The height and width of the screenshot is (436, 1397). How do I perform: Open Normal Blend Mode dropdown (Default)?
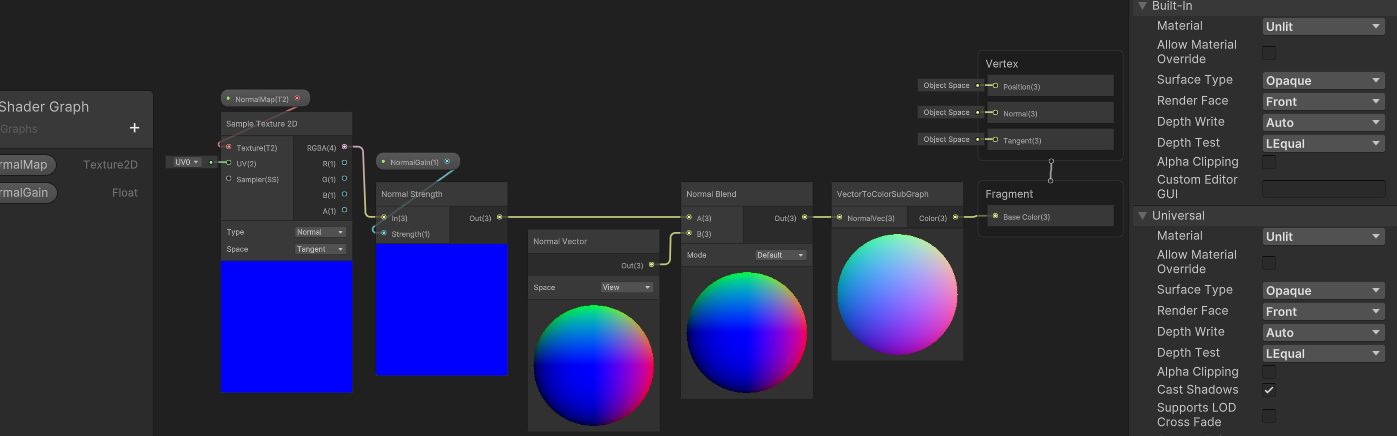[781, 255]
